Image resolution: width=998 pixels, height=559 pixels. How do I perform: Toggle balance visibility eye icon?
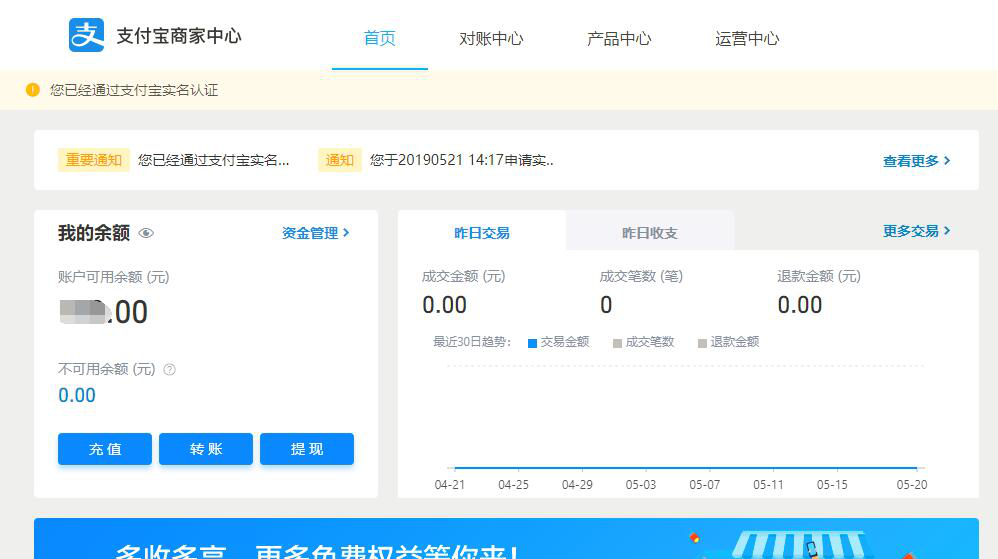(146, 233)
